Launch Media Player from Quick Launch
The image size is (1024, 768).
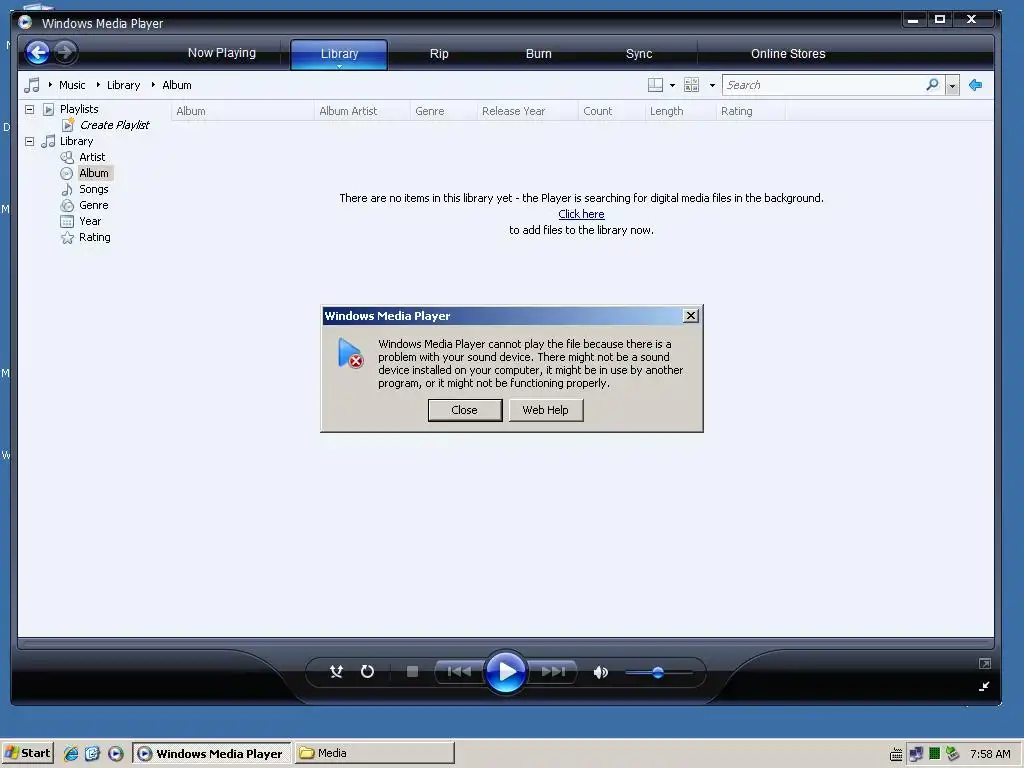coord(116,754)
